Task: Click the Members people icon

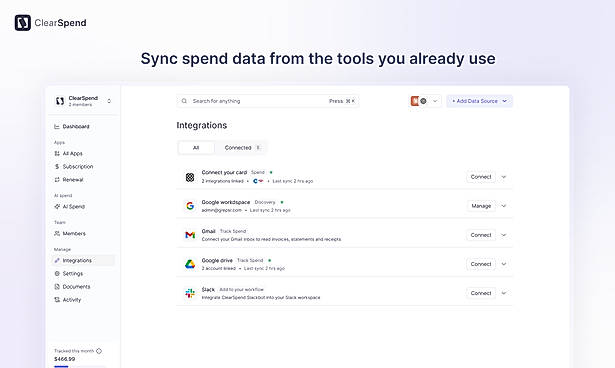Action: click(x=57, y=233)
